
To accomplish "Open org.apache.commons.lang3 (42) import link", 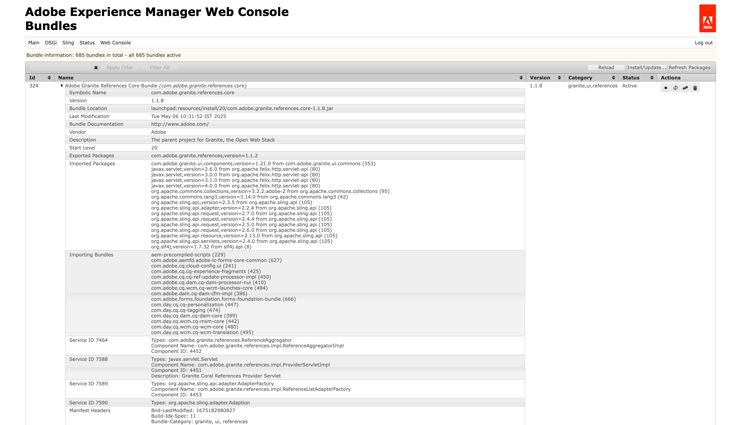I will click(308, 197).
